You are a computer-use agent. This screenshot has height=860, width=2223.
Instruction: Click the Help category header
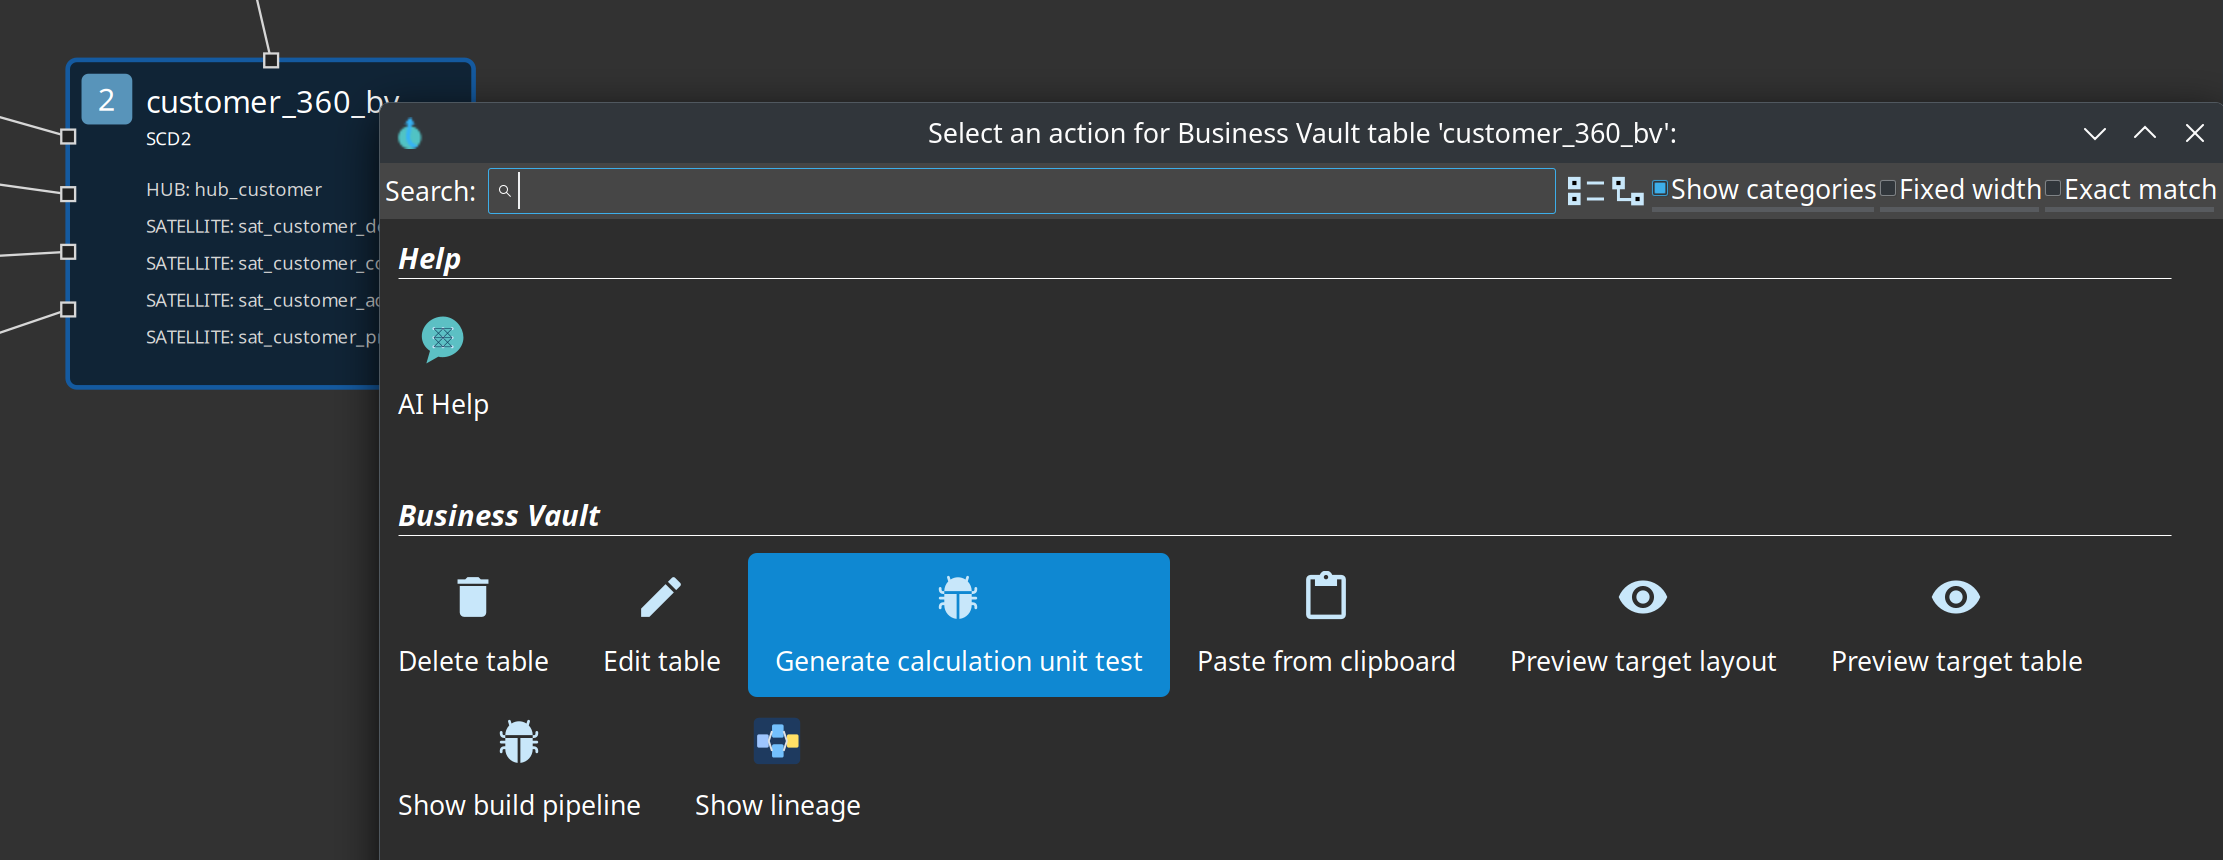(429, 259)
